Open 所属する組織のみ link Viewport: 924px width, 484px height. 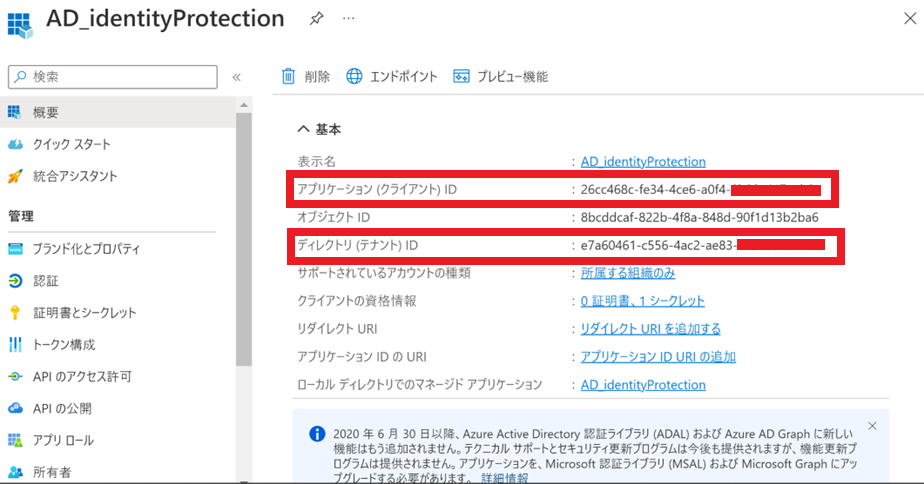point(628,273)
